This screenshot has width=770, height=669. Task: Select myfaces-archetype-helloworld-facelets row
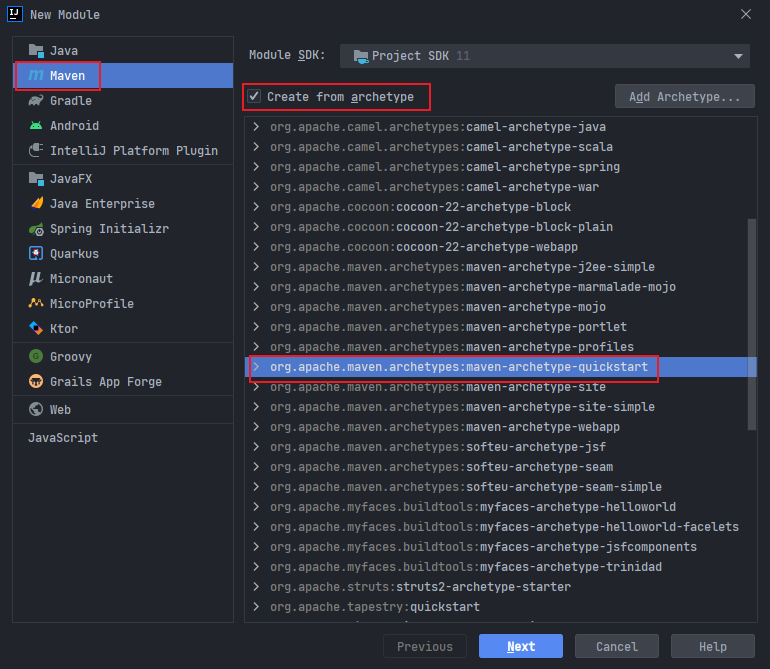tap(500, 527)
